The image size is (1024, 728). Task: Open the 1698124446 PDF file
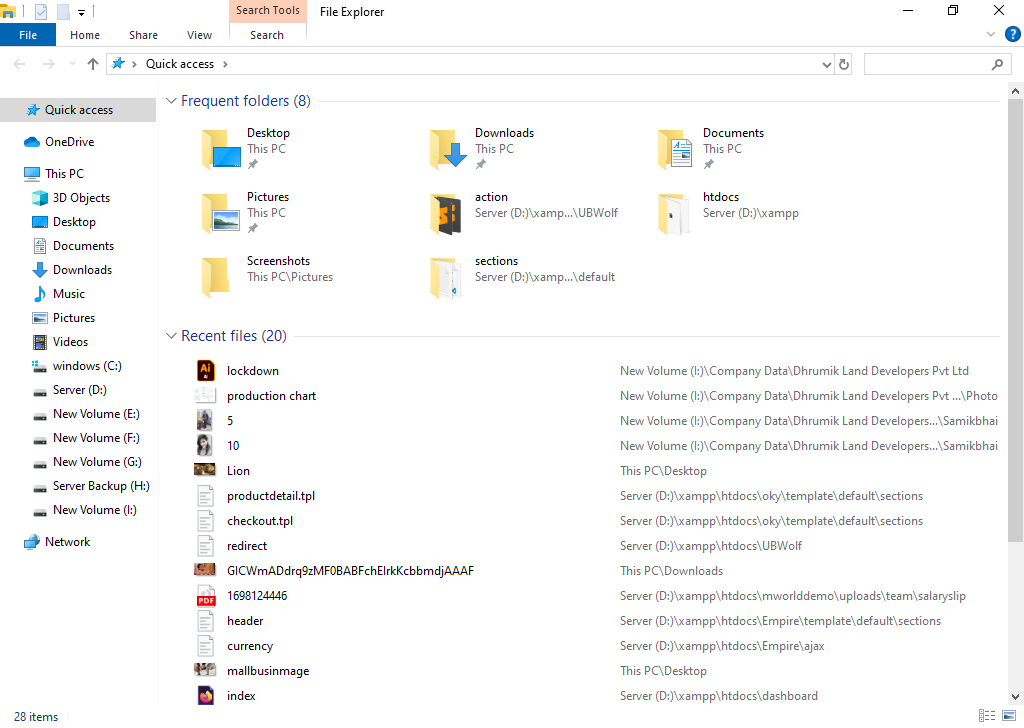pyautogui.click(x=257, y=596)
